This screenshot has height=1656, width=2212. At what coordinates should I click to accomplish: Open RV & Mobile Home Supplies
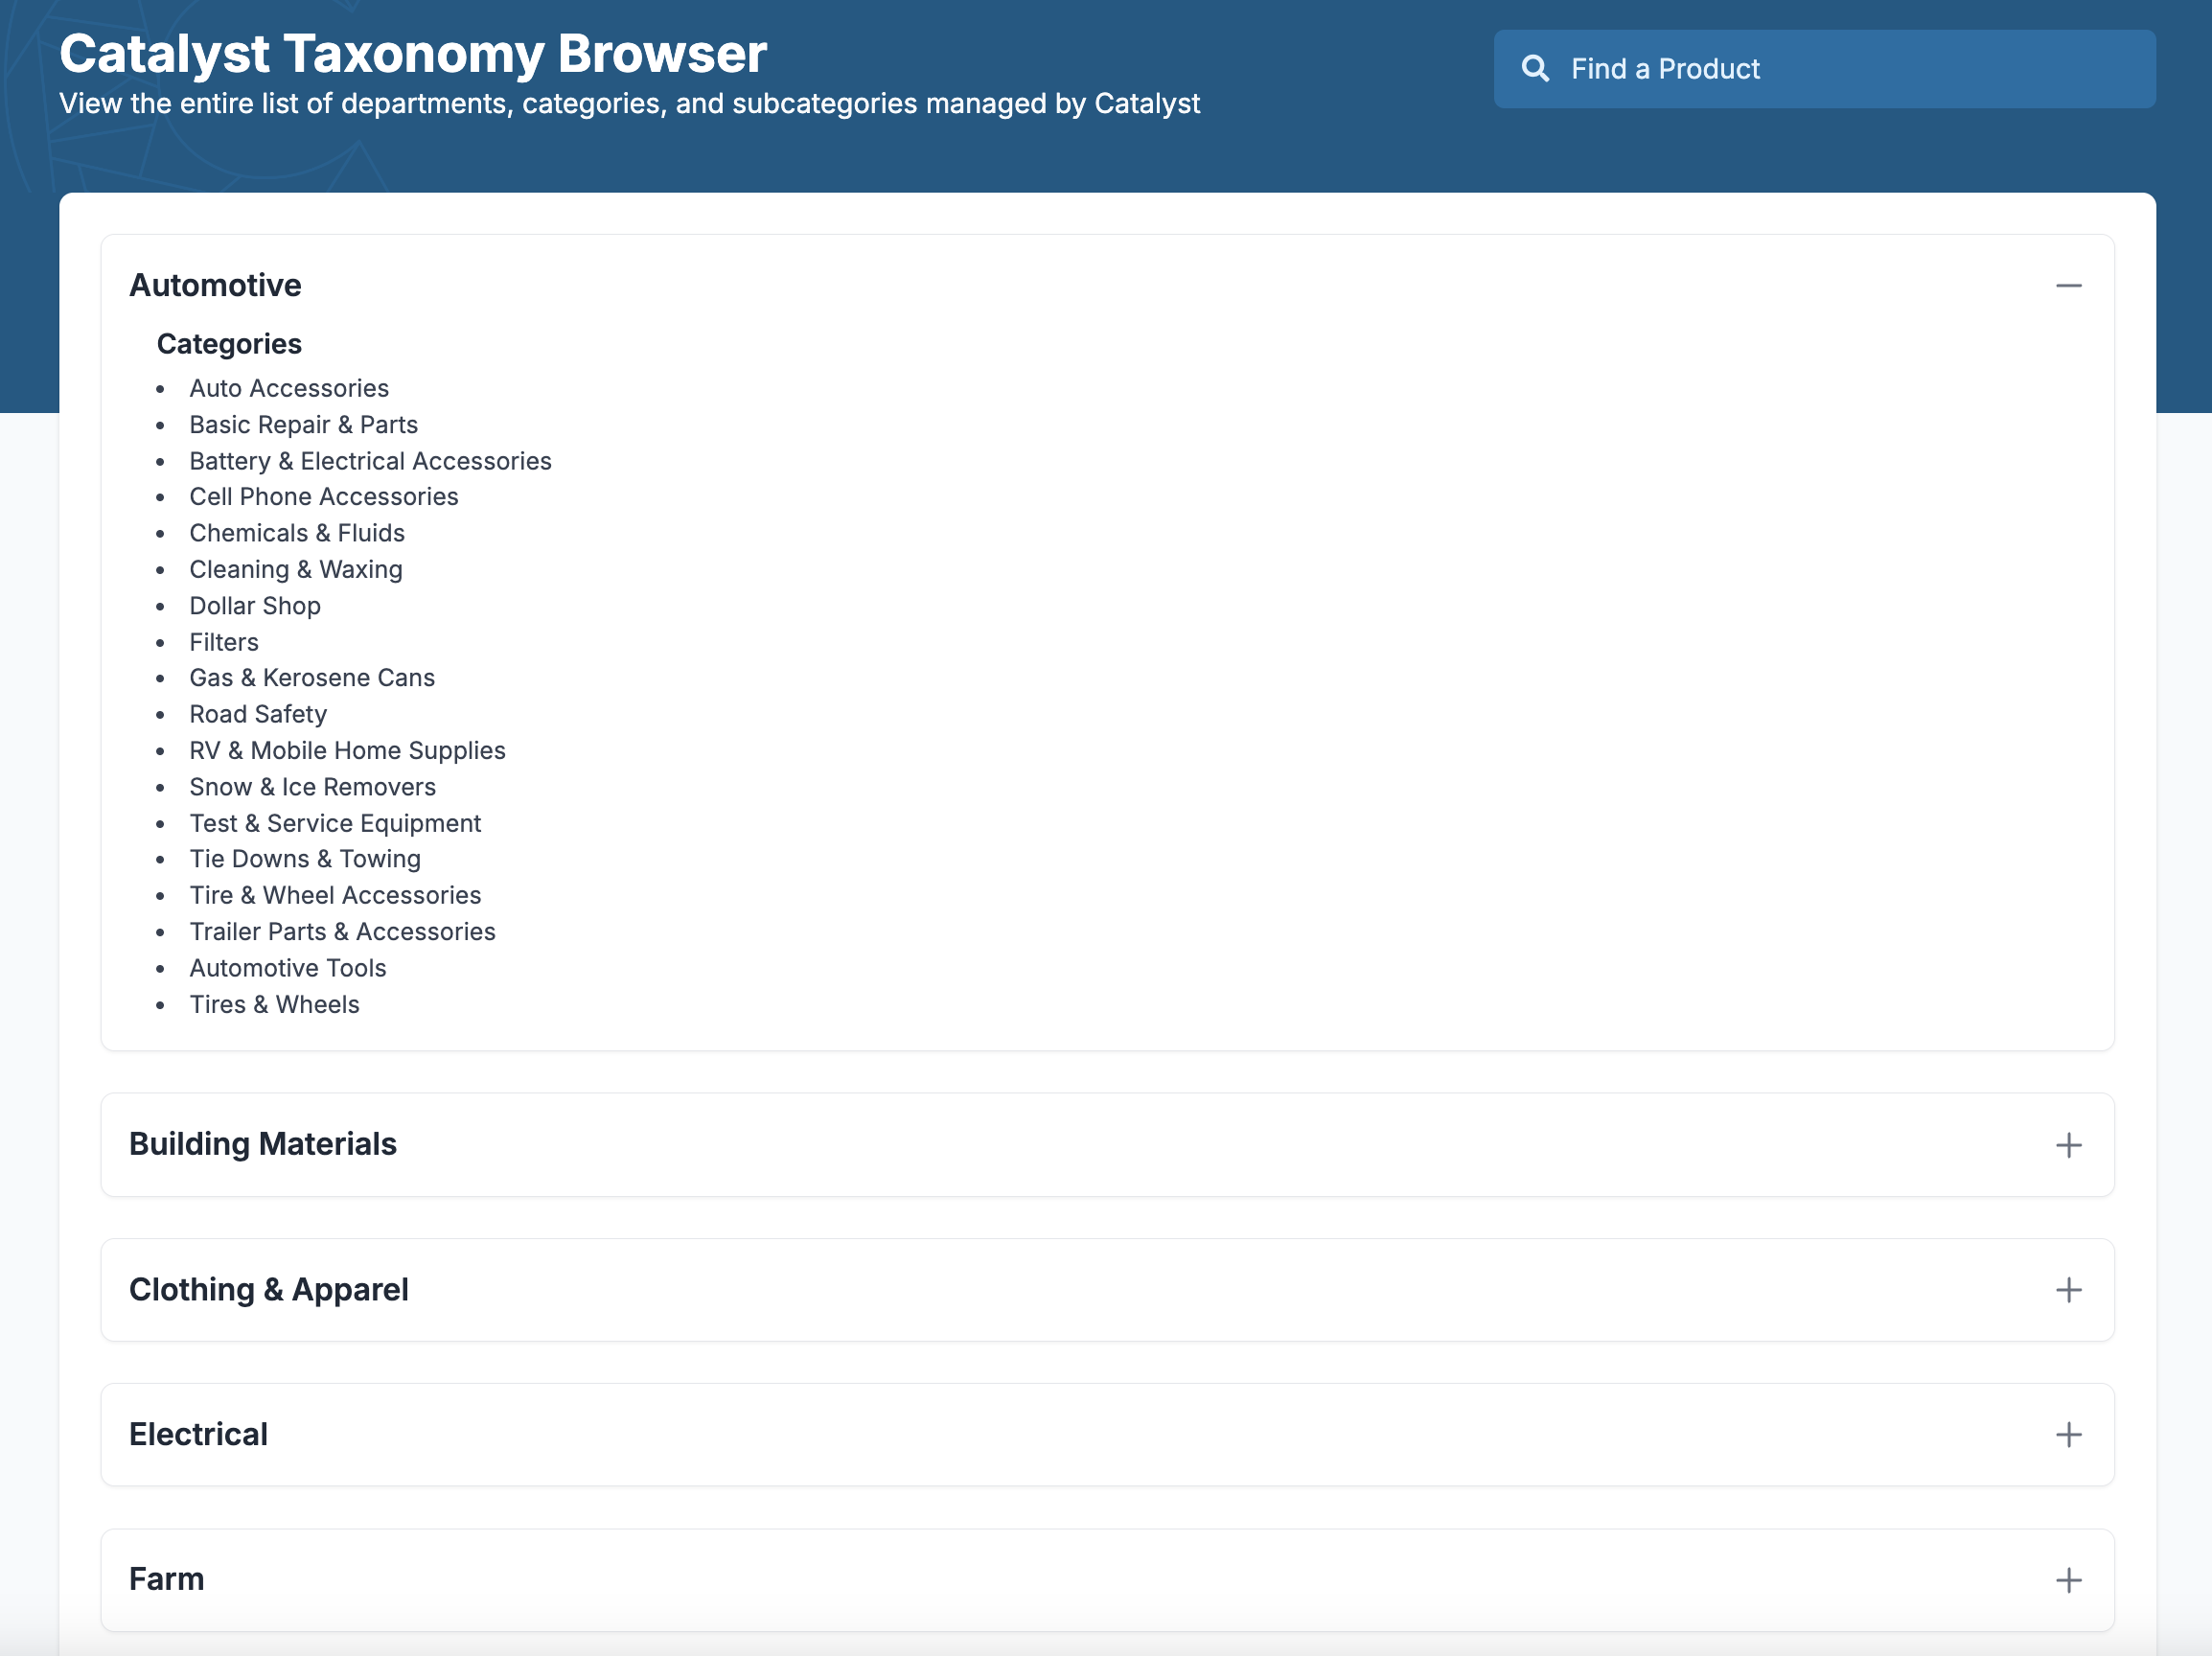point(347,750)
